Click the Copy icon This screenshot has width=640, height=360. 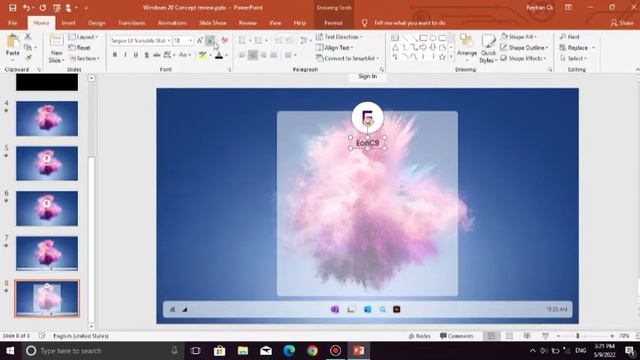point(28,48)
